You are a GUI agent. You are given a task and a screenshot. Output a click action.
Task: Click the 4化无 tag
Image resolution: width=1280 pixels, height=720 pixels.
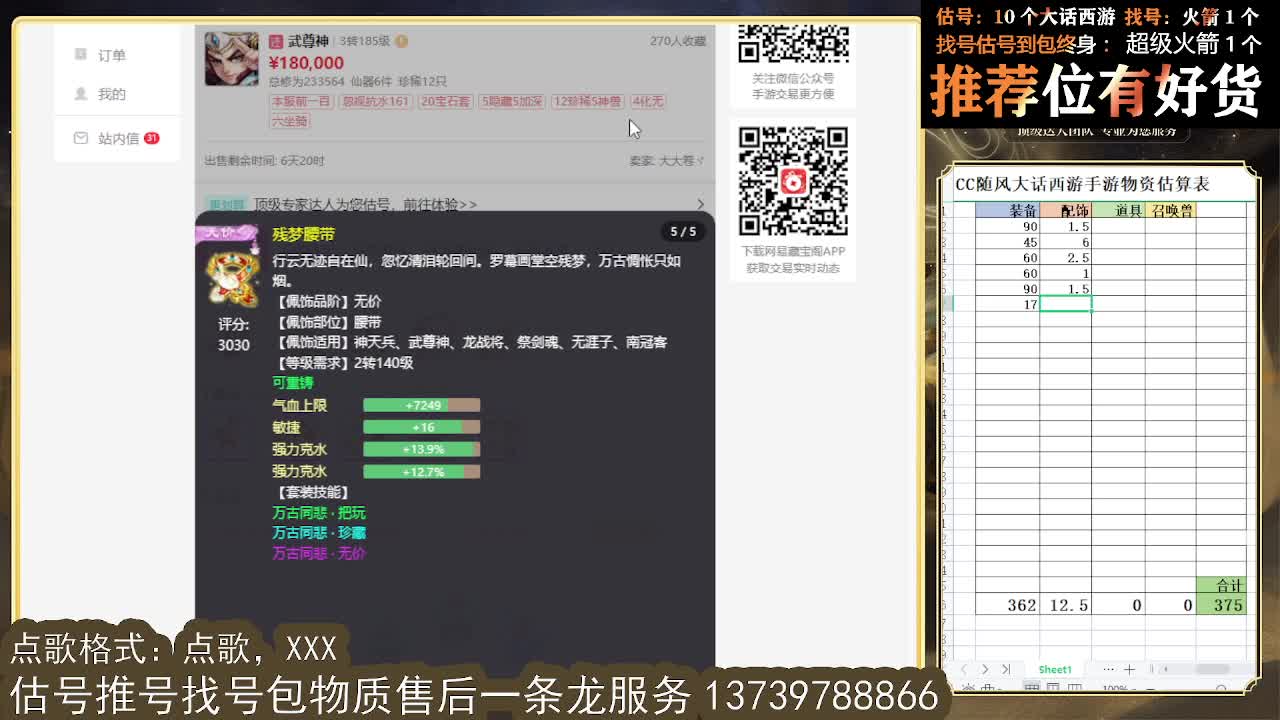click(647, 101)
